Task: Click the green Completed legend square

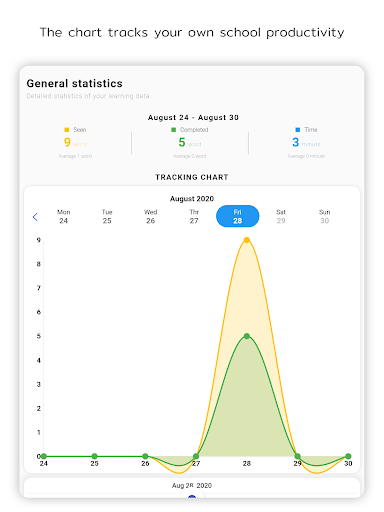Action: point(173,130)
